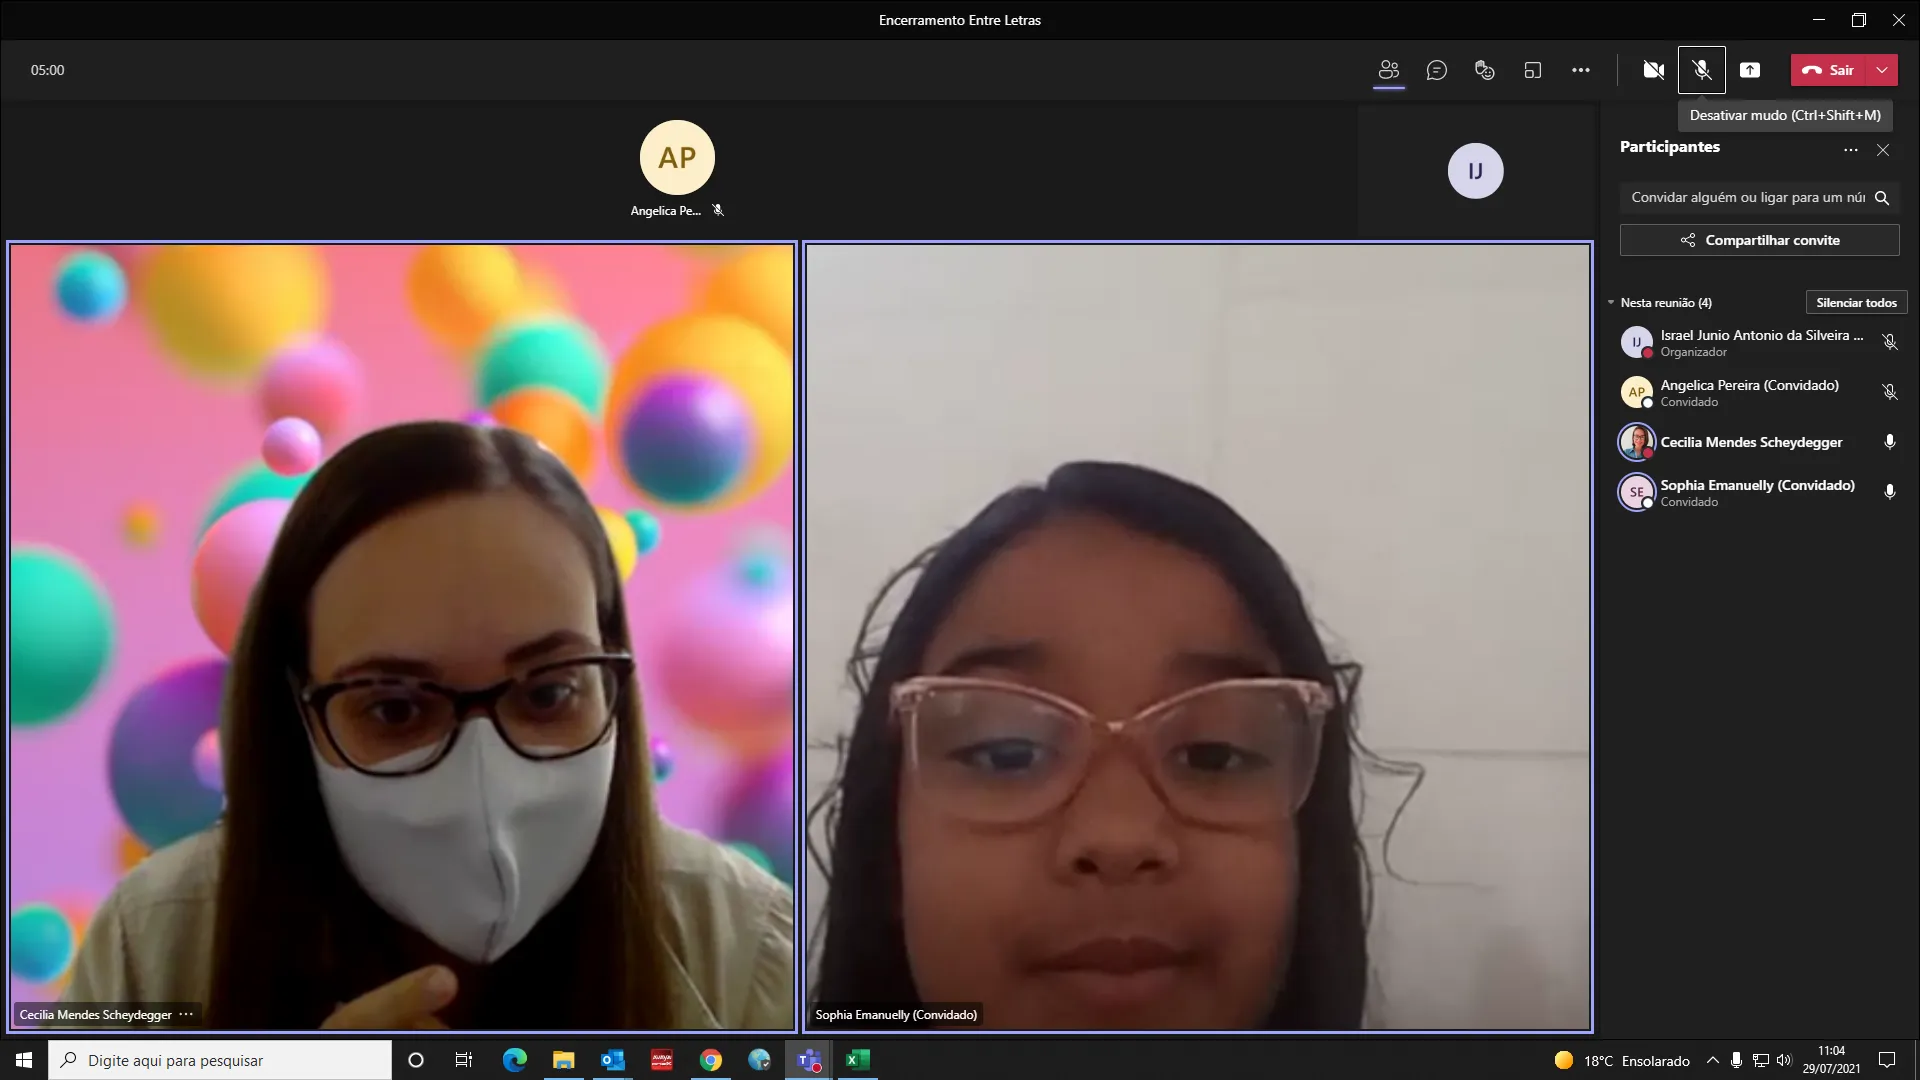This screenshot has width=1920, height=1080.
Task: Open the reactions icon in the toolbar
Action: point(1484,70)
